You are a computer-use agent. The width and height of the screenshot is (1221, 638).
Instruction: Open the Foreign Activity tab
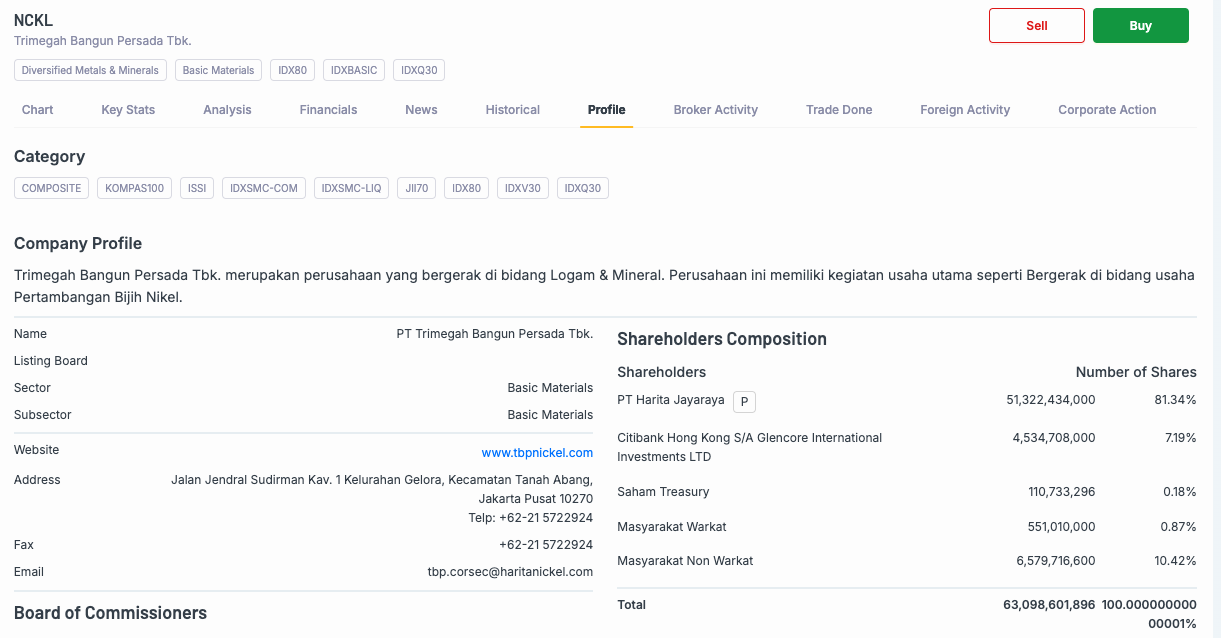click(965, 110)
